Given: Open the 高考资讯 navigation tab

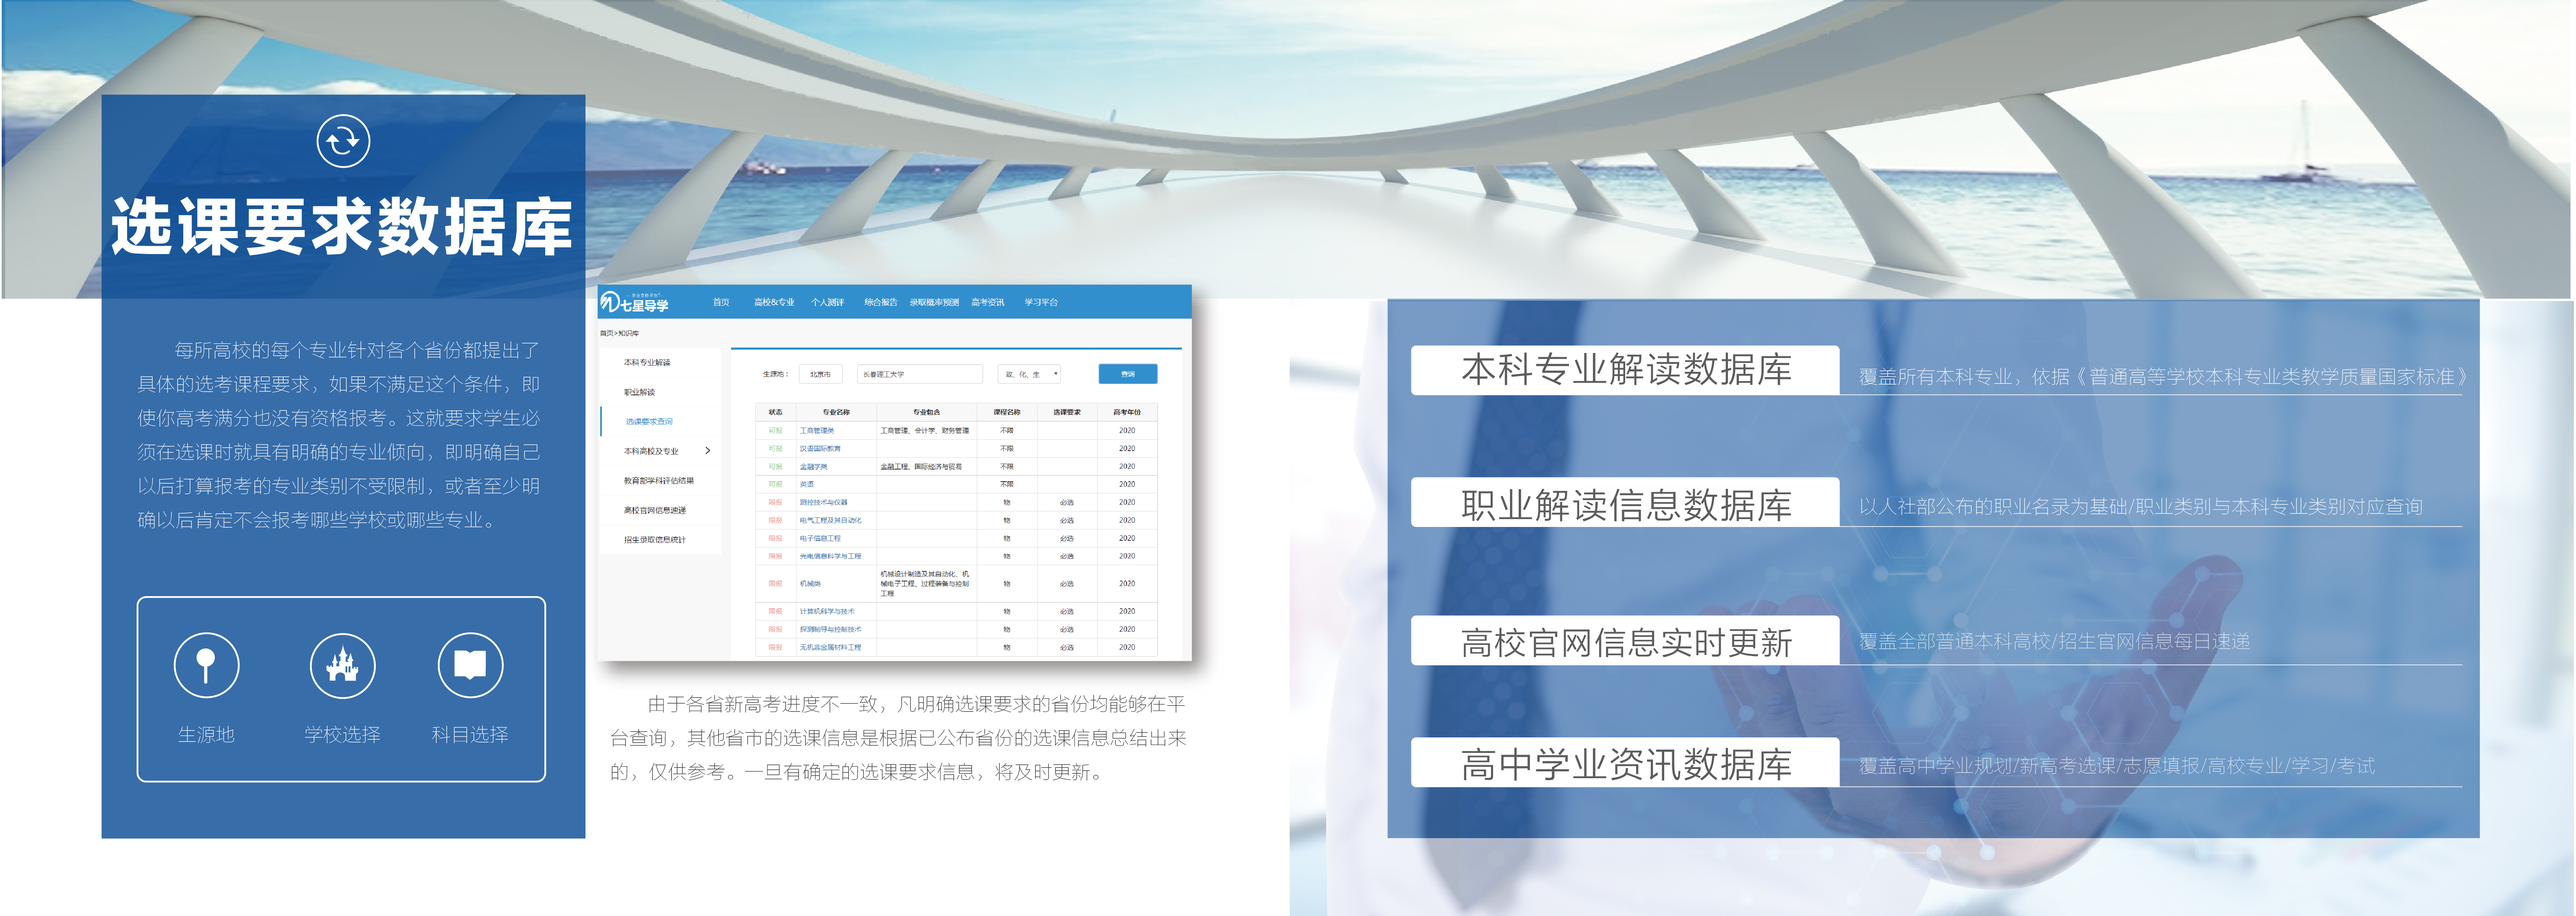Looking at the screenshot, I should click(988, 302).
